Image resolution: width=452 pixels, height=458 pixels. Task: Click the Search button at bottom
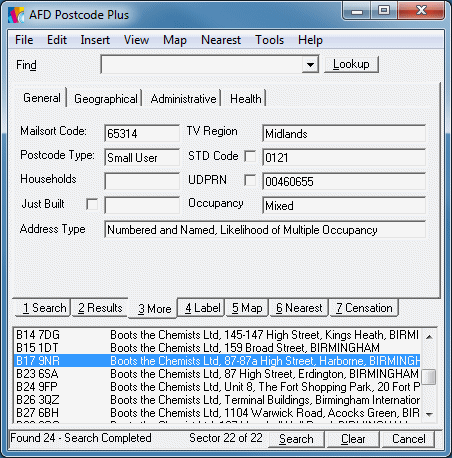coord(296,439)
